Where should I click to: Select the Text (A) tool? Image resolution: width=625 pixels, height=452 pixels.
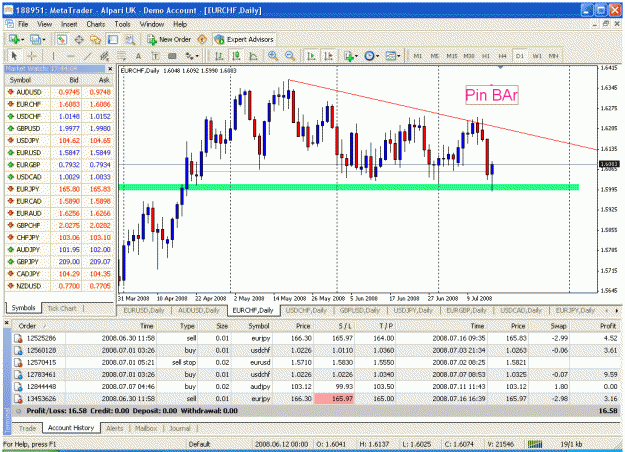tap(138, 56)
